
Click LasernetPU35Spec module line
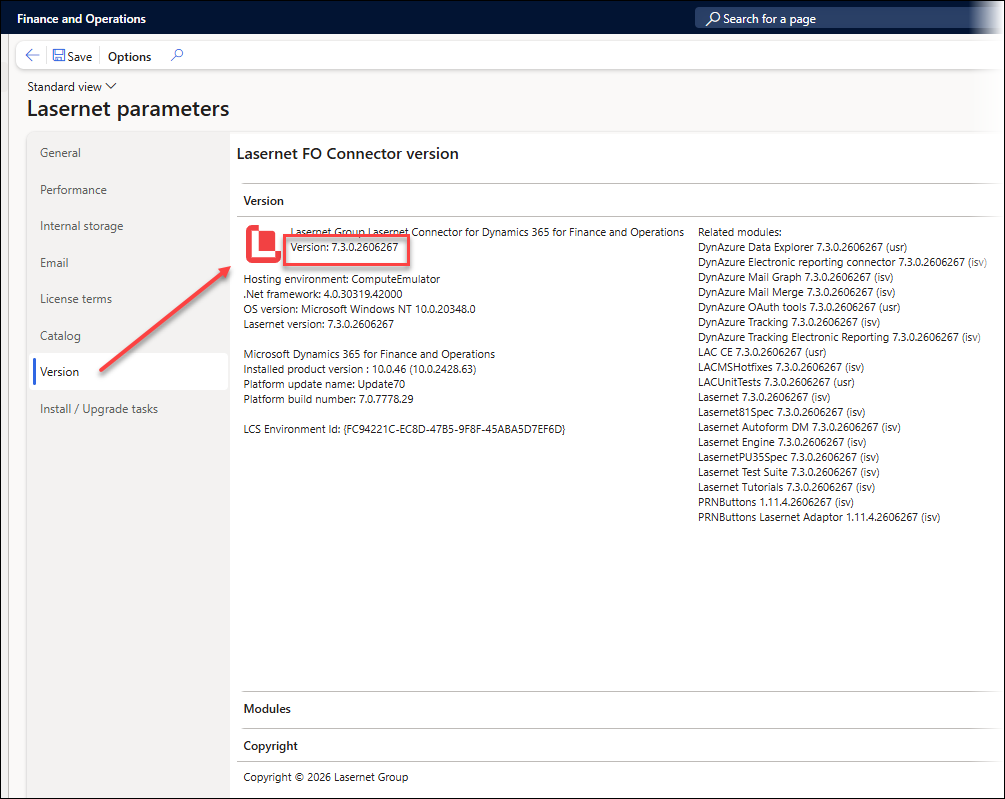[788, 457]
